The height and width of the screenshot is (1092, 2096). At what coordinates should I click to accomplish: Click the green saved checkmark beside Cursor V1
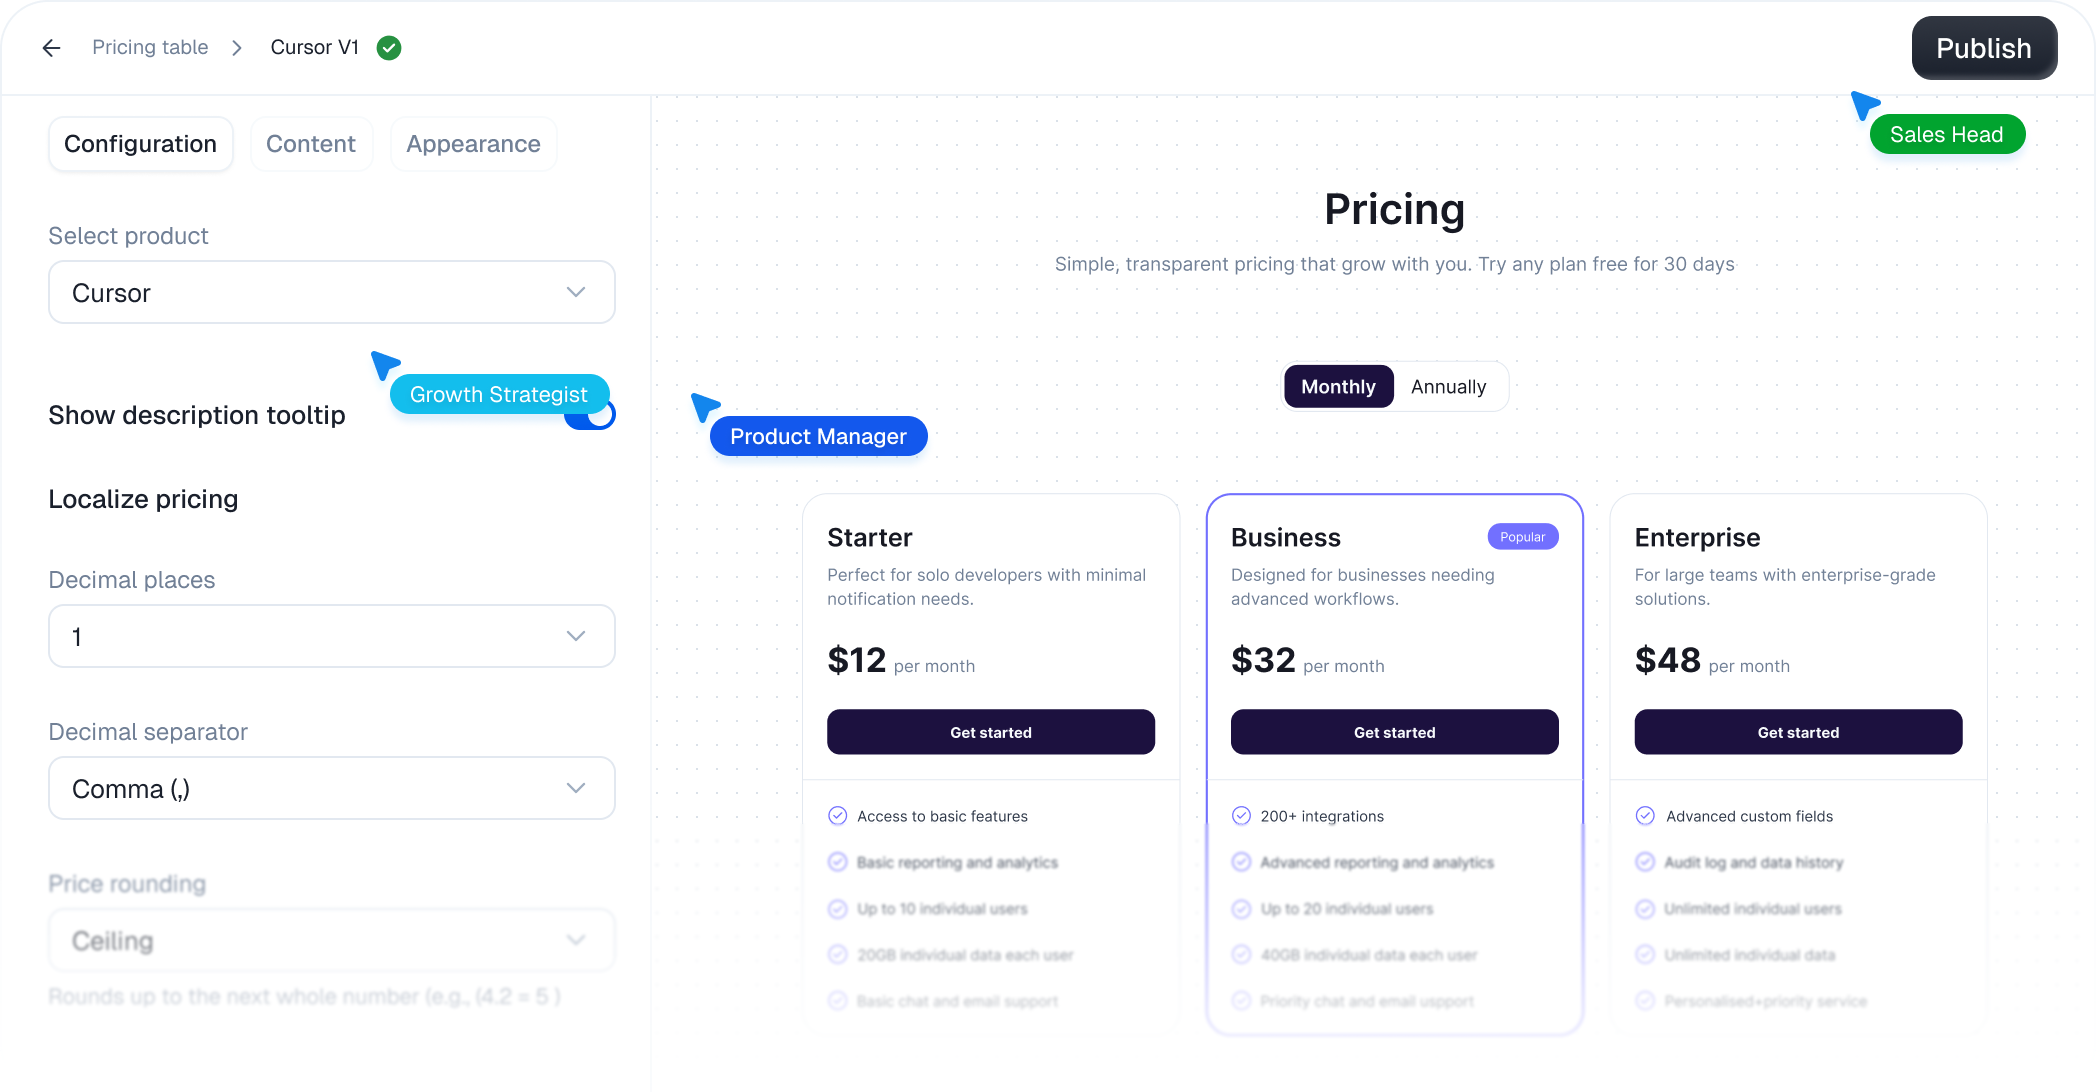[389, 47]
